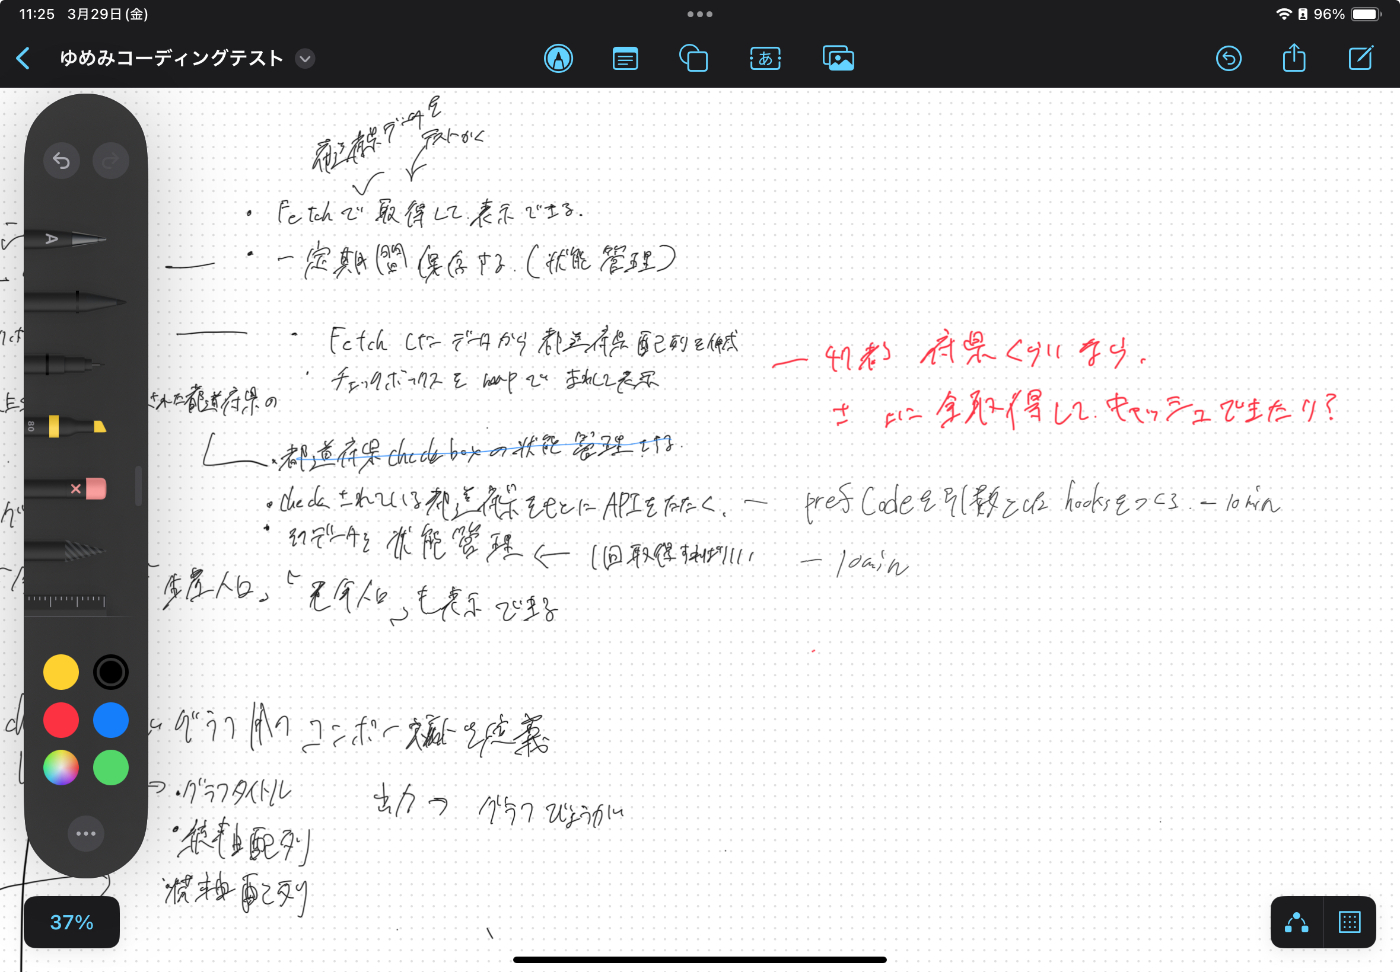Create a new board with compose icon
The image size is (1400, 972).
coord(1361,59)
